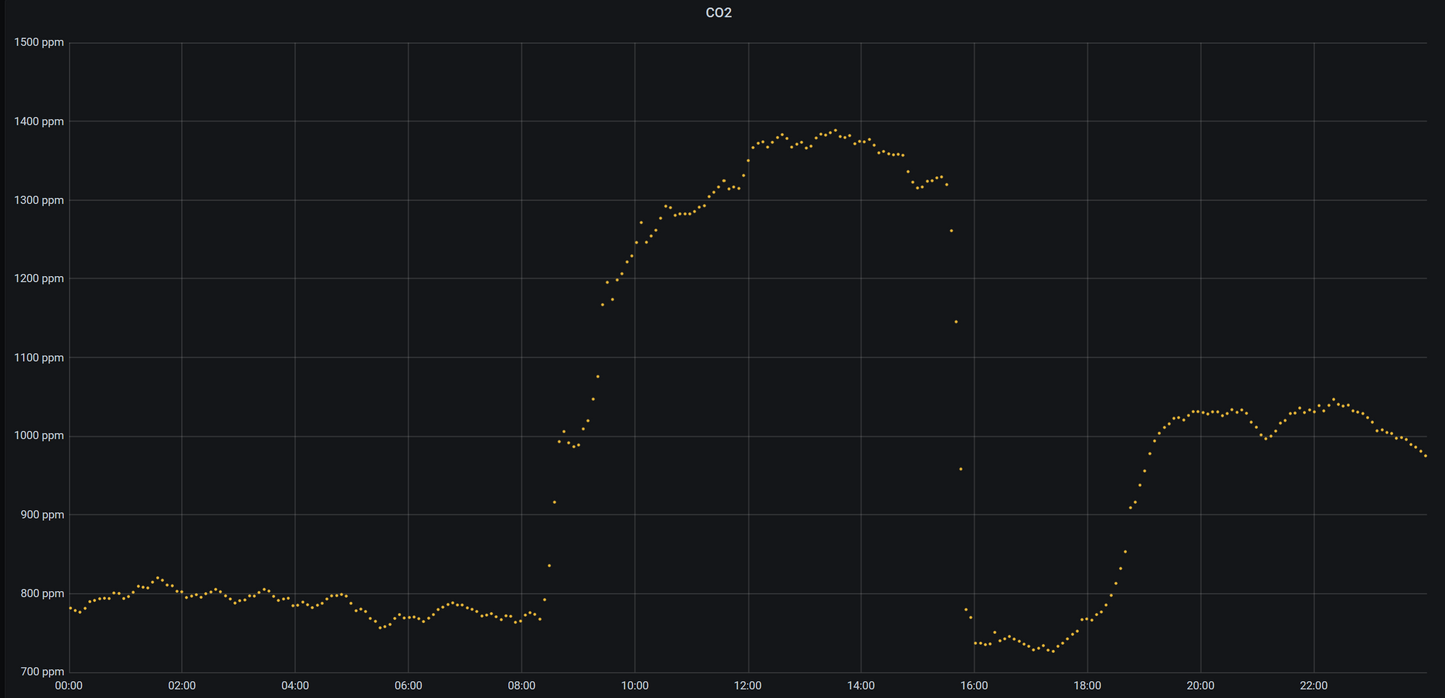Viewport: 1445px width, 698px height.
Task: Open the CO2 panel title menu
Action: (x=718, y=13)
